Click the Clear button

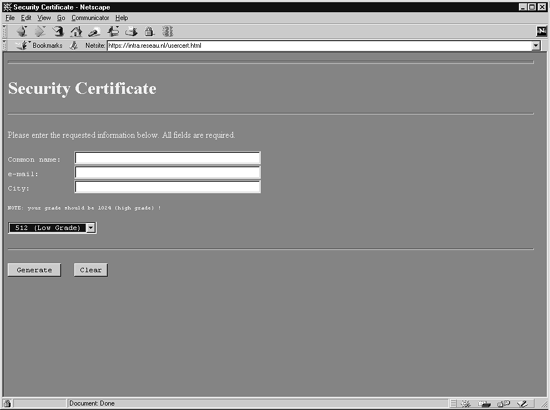click(x=90, y=270)
